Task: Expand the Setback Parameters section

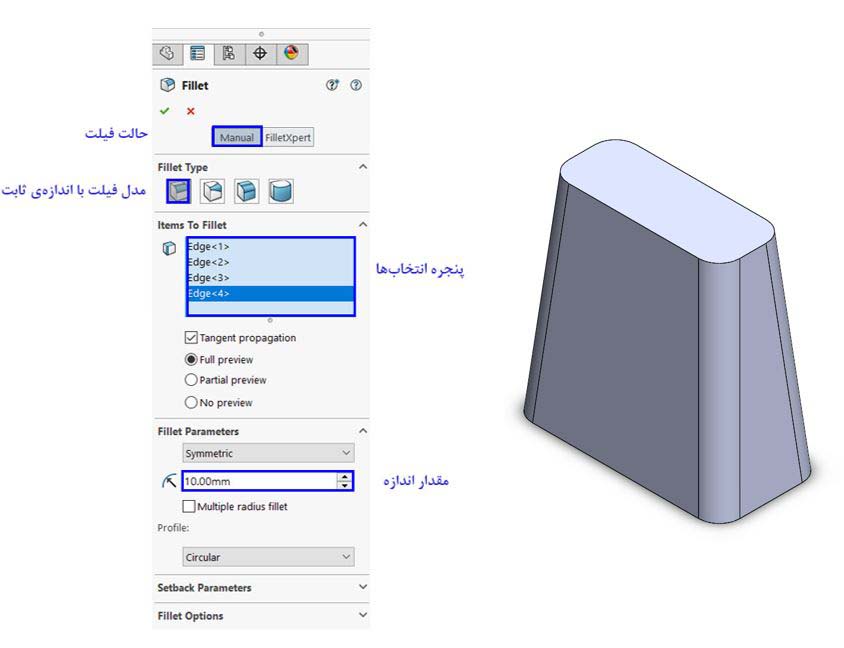Action: click(260, 588)
